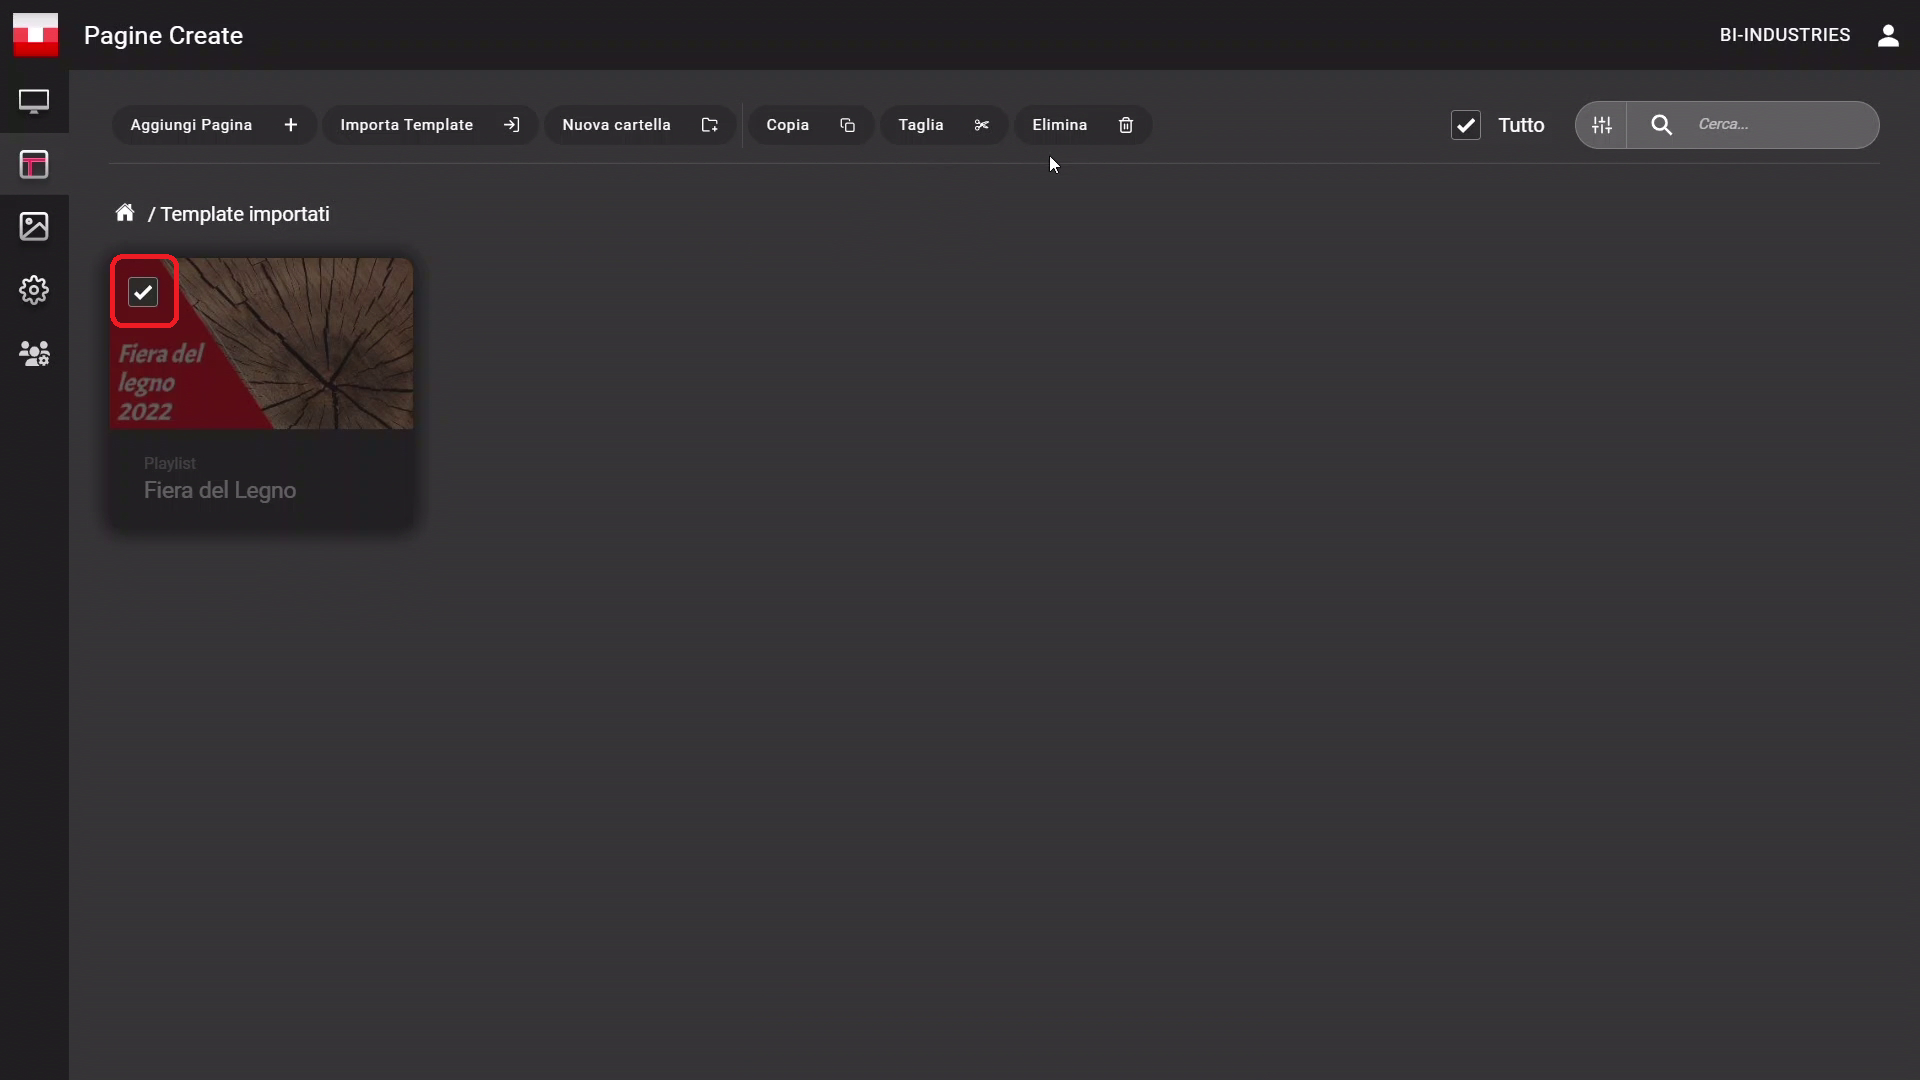Click the home icon in breadcrumb
Screen dimensions: 1920x1080
(x=125, y=213)
